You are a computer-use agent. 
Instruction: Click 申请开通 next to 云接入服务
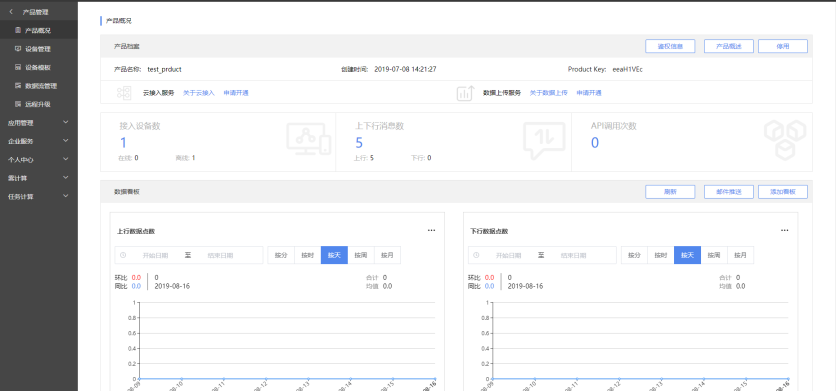tap(236, 93)
